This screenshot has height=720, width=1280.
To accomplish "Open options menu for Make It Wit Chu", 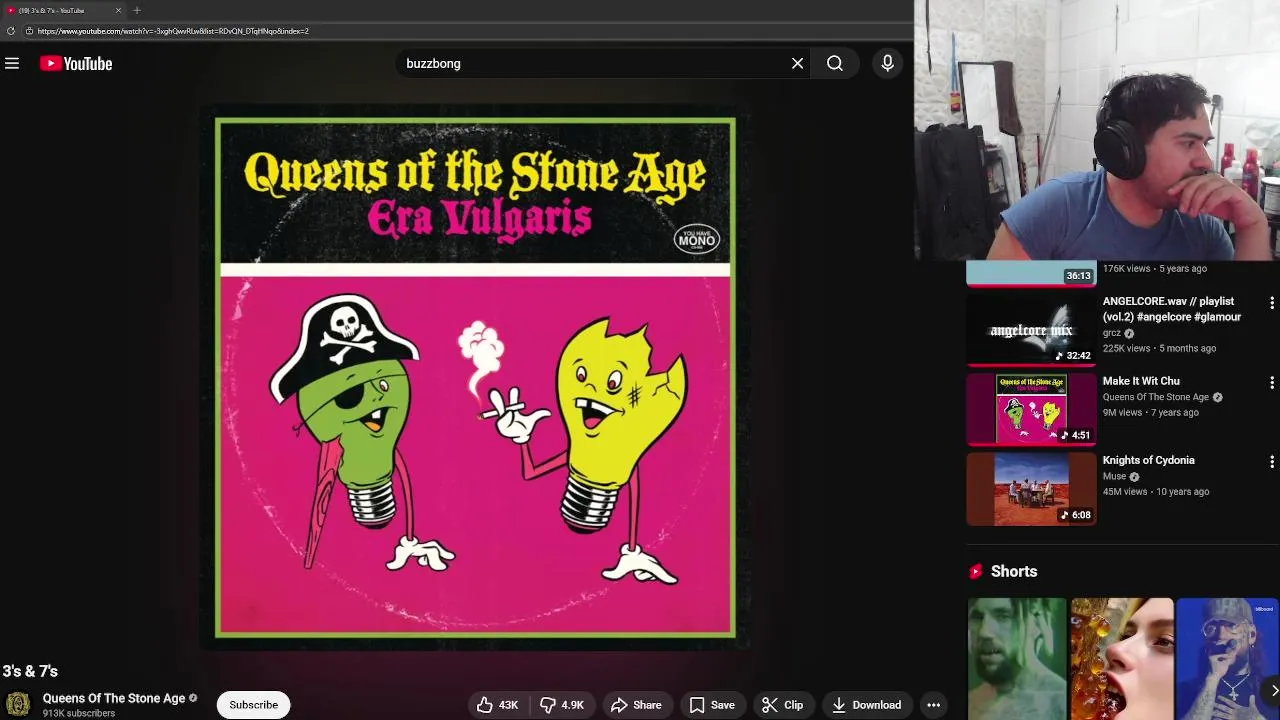I will point(1271,382).
